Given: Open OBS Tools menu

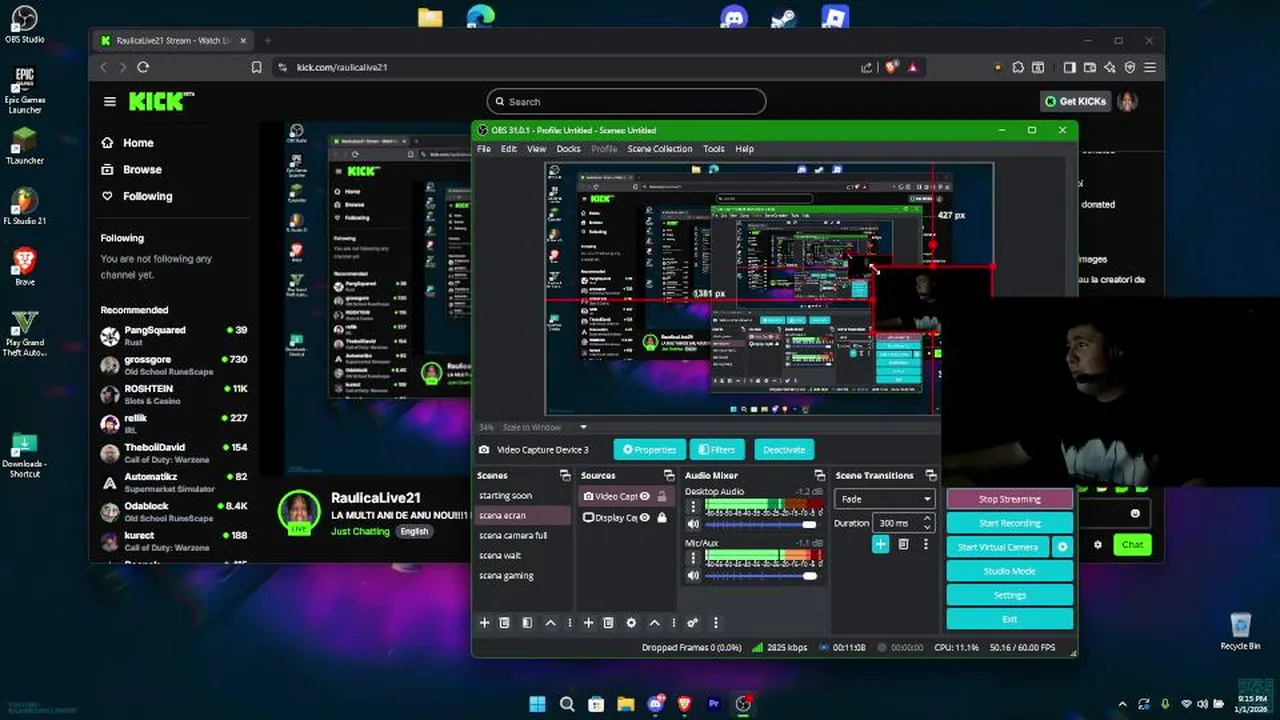Looking at the screenshot, I should (x=713, y=149).
